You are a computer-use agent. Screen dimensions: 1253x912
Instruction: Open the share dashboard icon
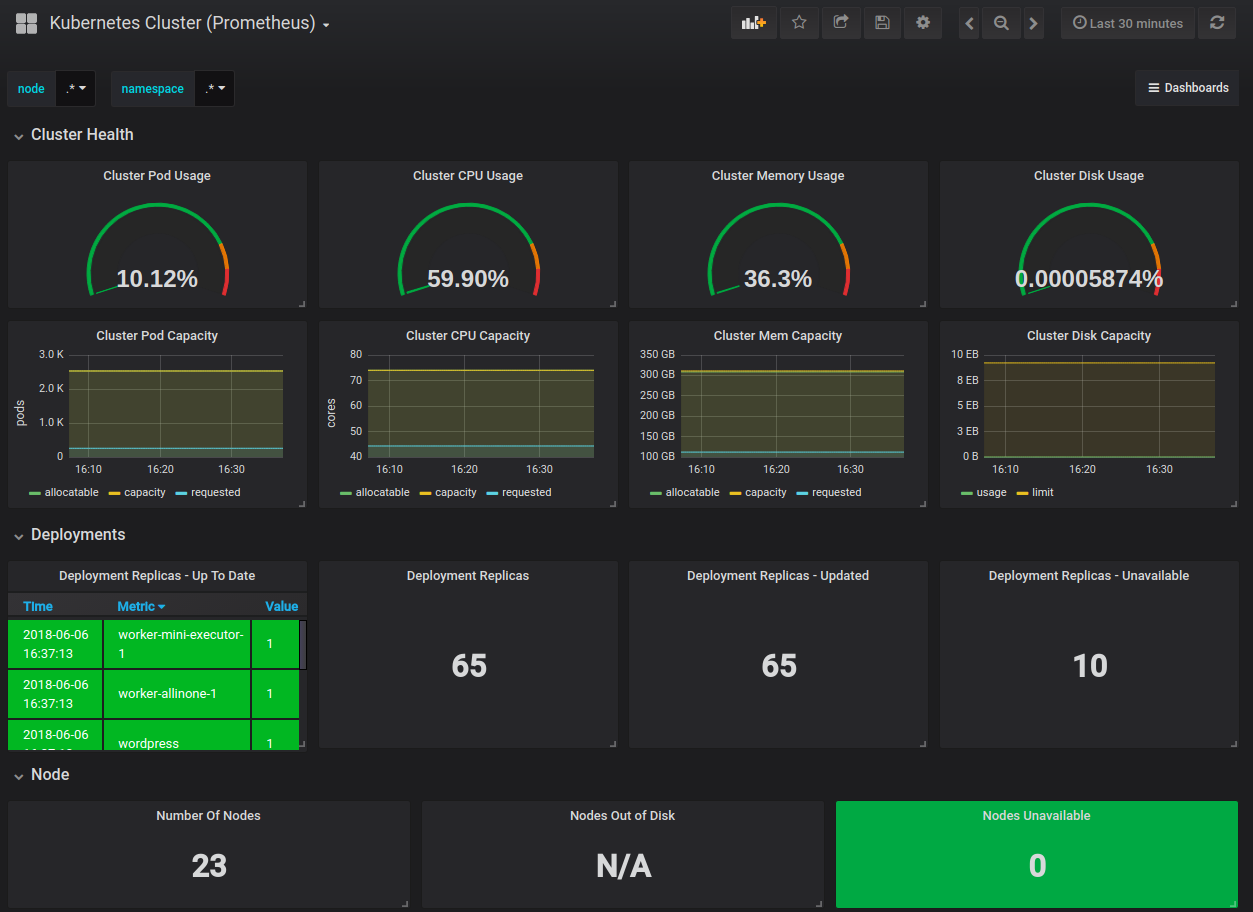pyautogui.click(x=841, y=23)
